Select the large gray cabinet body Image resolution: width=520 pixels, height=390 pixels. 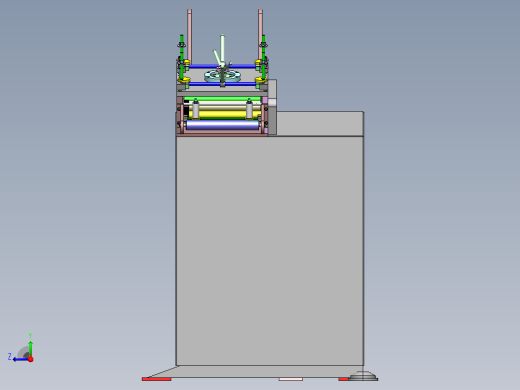[270, 251]
